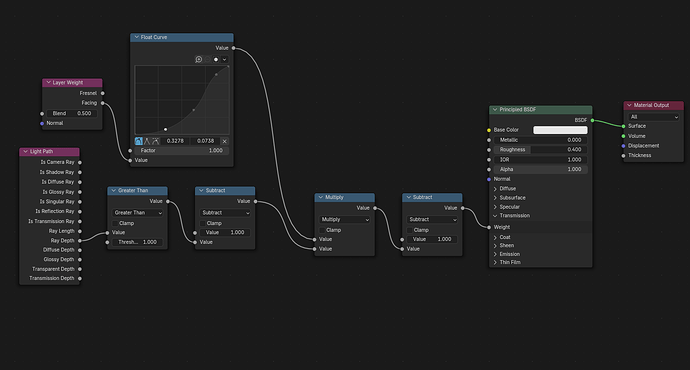Click the Roughness slider field

(x=540, y=150)
